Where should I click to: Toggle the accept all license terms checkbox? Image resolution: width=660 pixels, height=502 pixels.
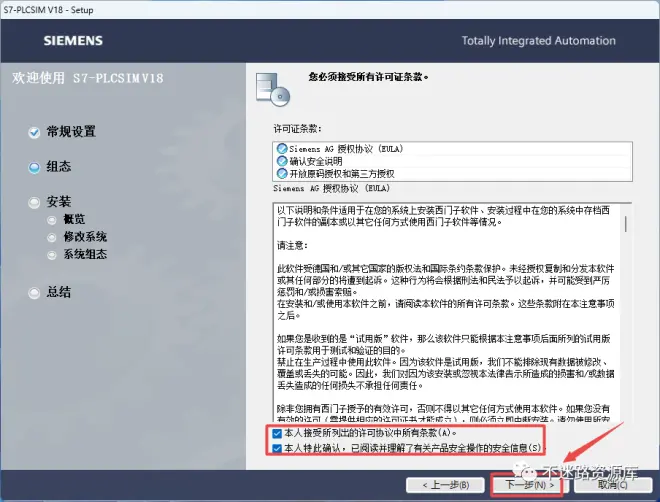point(277,433)
